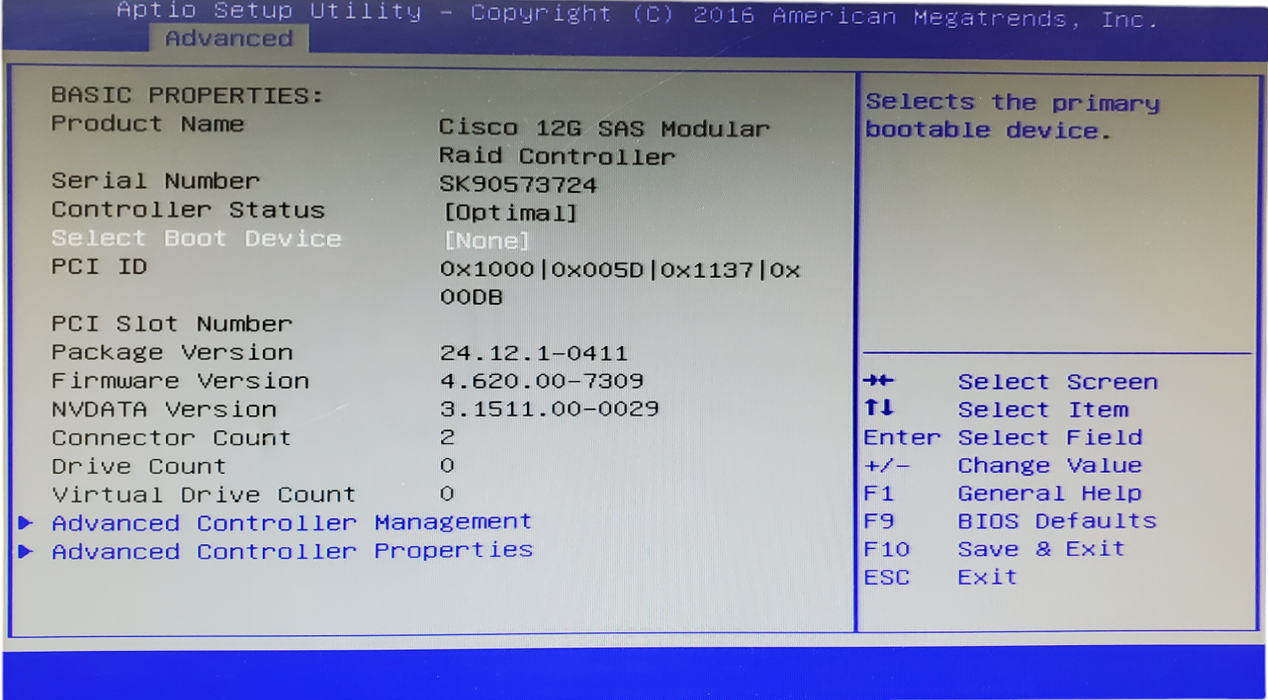Click the Serial Number label
Screen dimensions: 1268x700
156,181
